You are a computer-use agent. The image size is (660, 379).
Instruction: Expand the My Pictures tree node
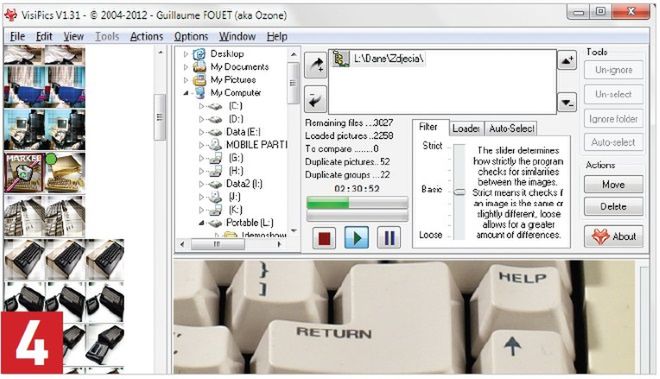pos(186,80)
